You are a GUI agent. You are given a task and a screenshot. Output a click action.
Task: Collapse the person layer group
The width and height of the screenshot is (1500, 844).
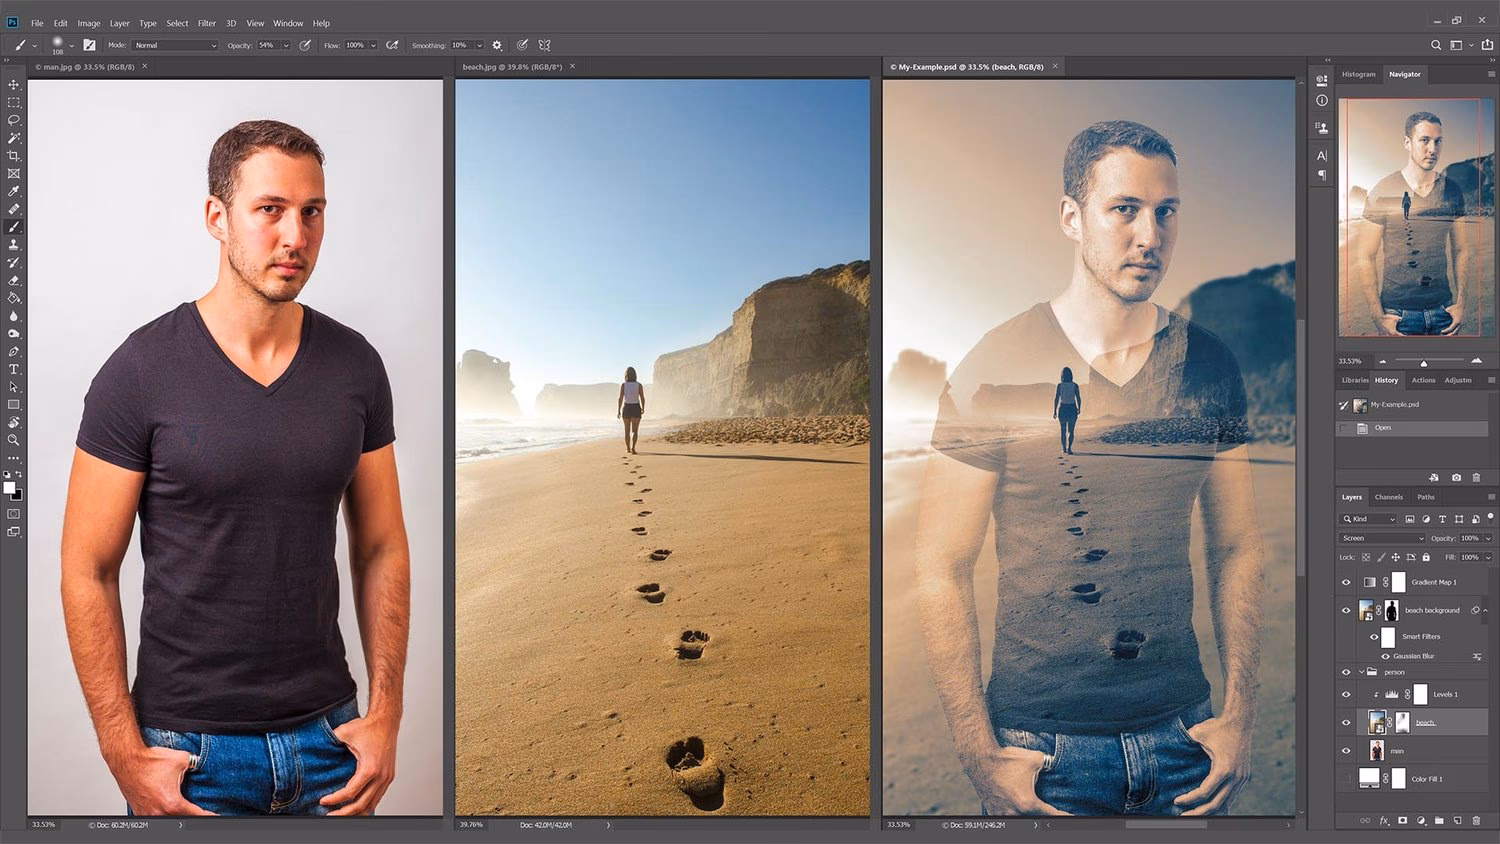point(1360,672)
